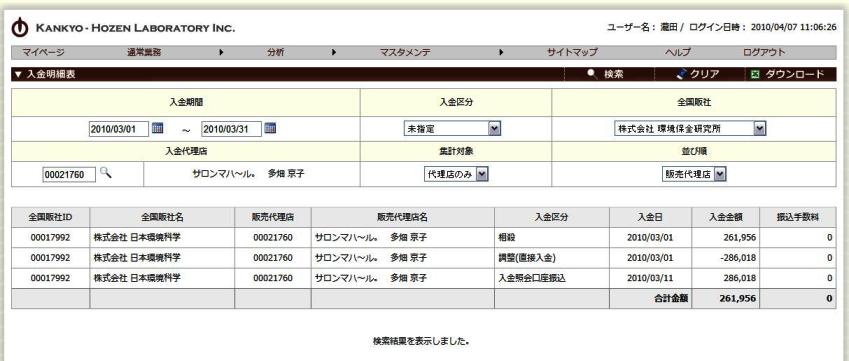Click the 検索 search icon button

pyautogui.click(x=592, y=74)
